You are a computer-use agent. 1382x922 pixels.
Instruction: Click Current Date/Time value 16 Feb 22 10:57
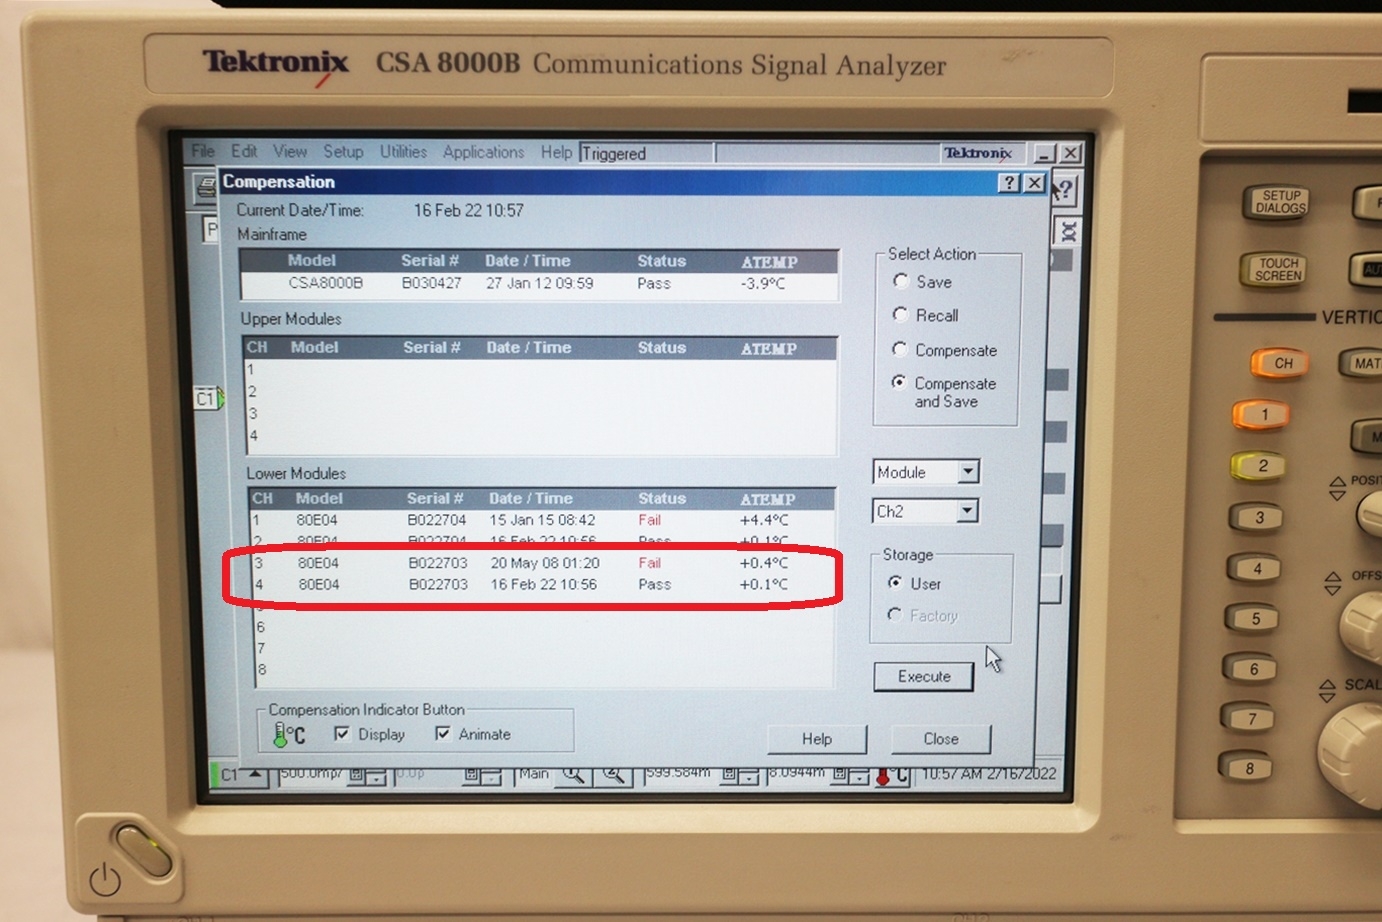point(469,211)
